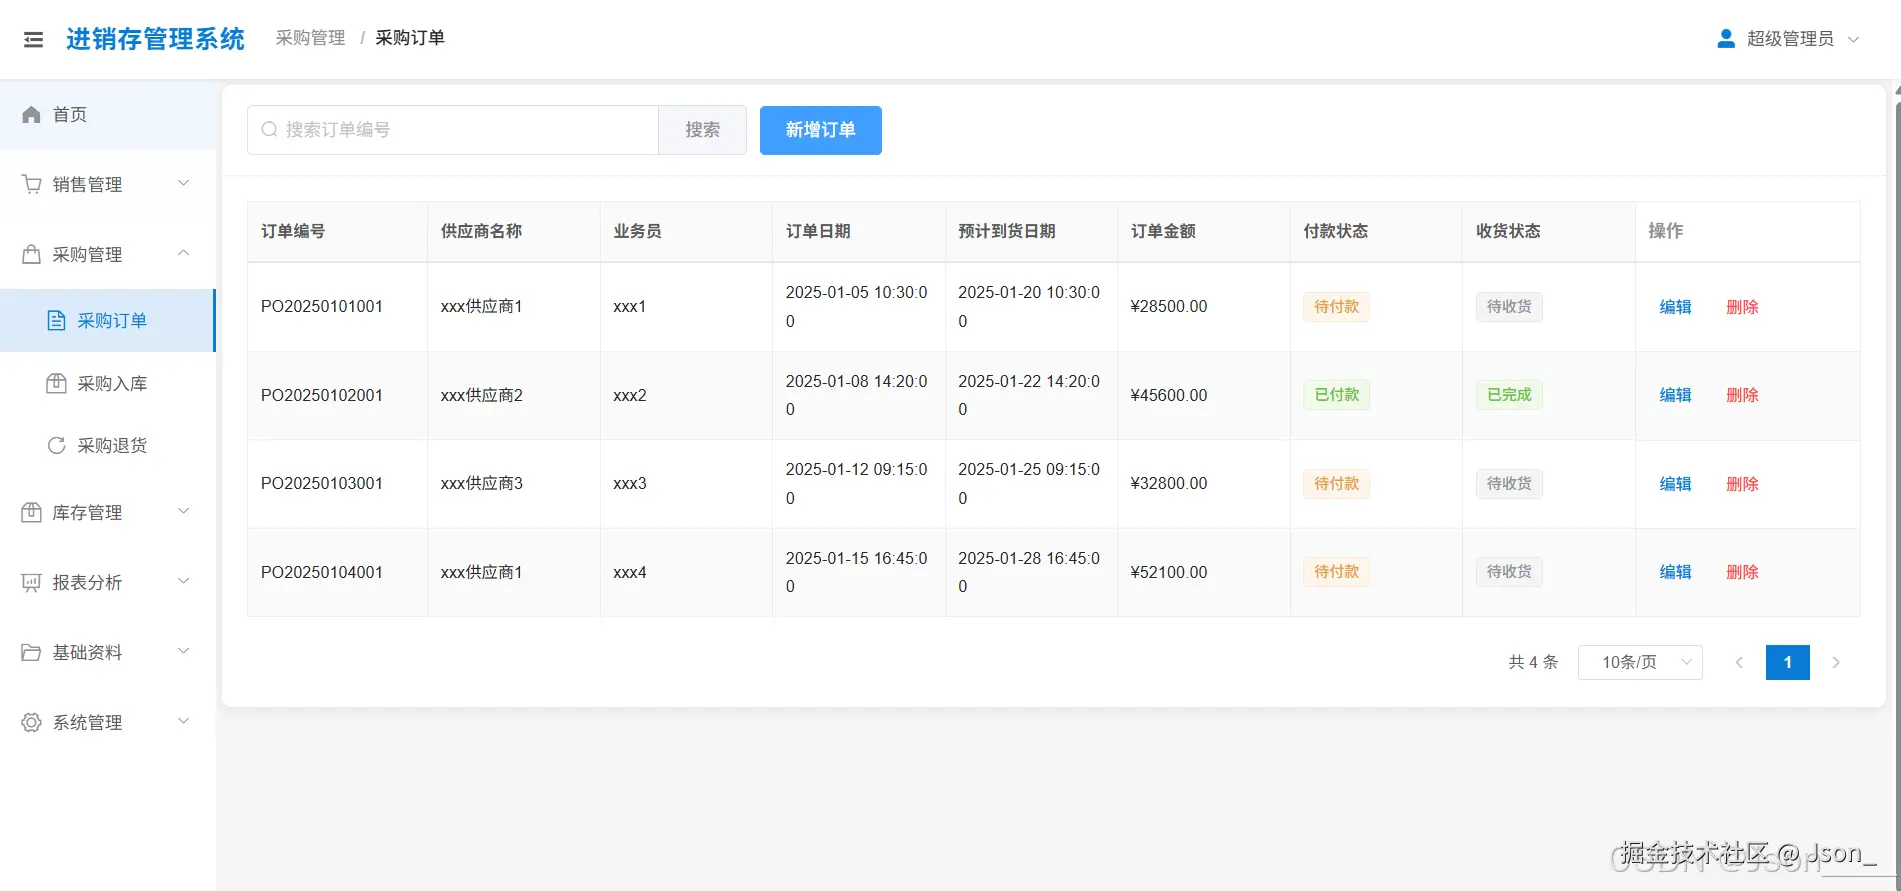This screenshot has height=891, width=1901.
Task: Expand the 销售管理 menu chevron
Action: pos(184,183)
